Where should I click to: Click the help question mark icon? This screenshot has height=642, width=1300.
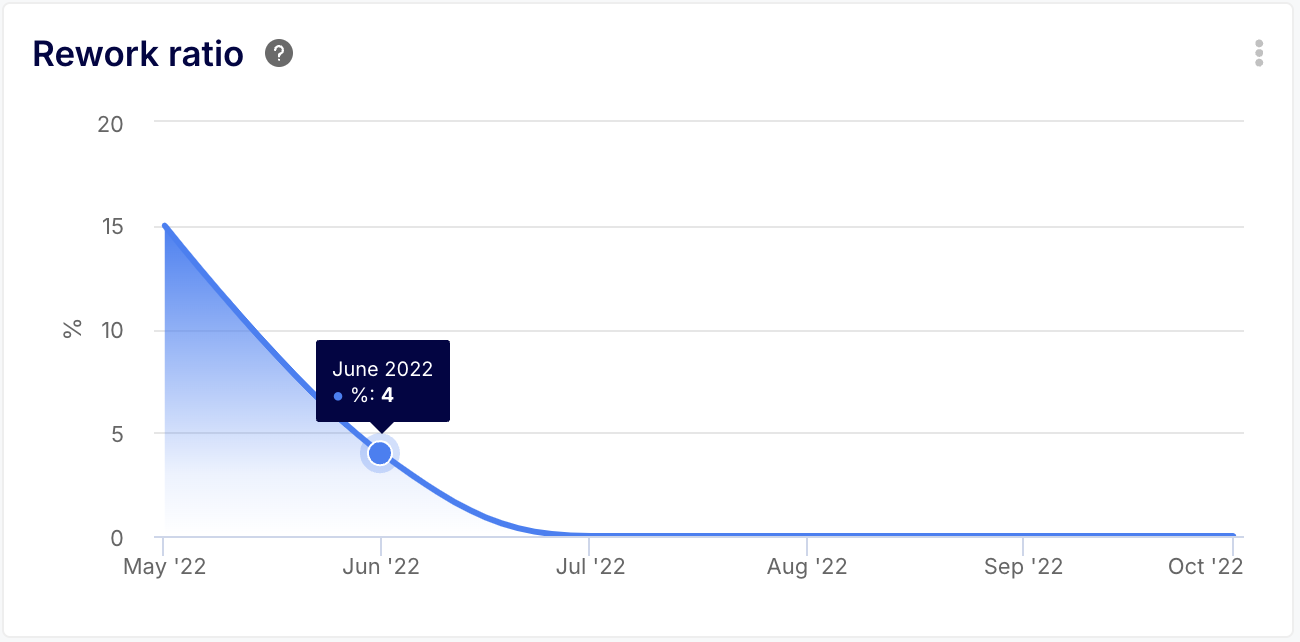(x=279, y=53)
